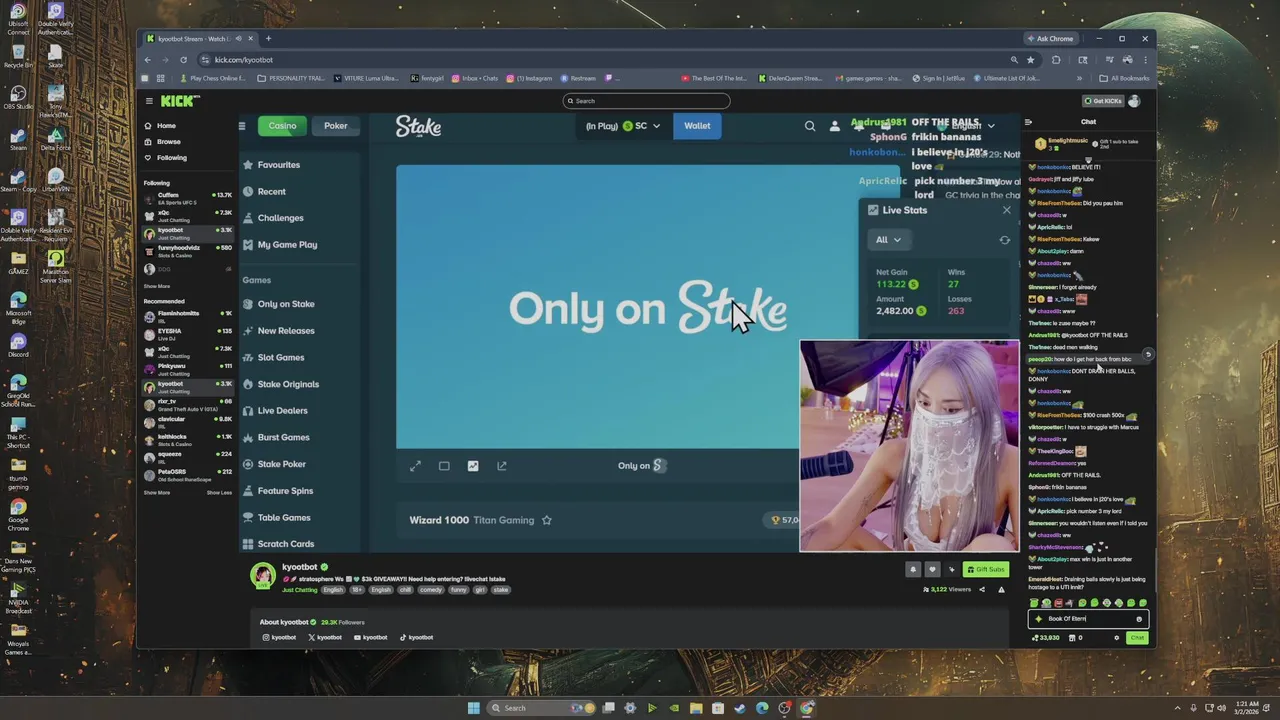Expand the English language dropdown on Stake
The height and width of the screenshot is (720, 1280).
point(972,126)
